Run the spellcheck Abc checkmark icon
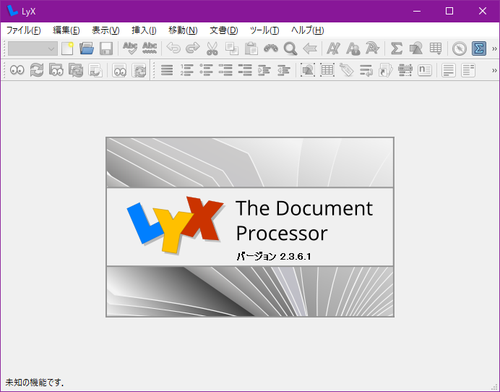This screenshot has width=500, height=392. pos(130,49)
